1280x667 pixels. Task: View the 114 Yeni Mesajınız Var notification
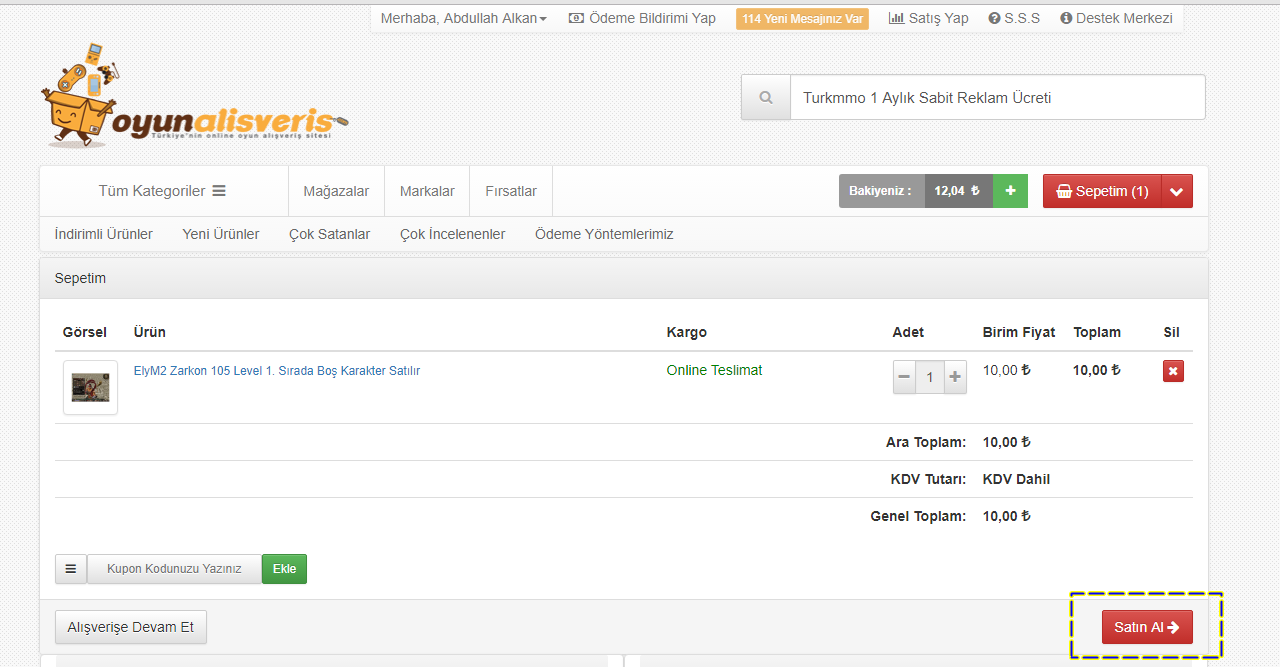tap(802, 19)
